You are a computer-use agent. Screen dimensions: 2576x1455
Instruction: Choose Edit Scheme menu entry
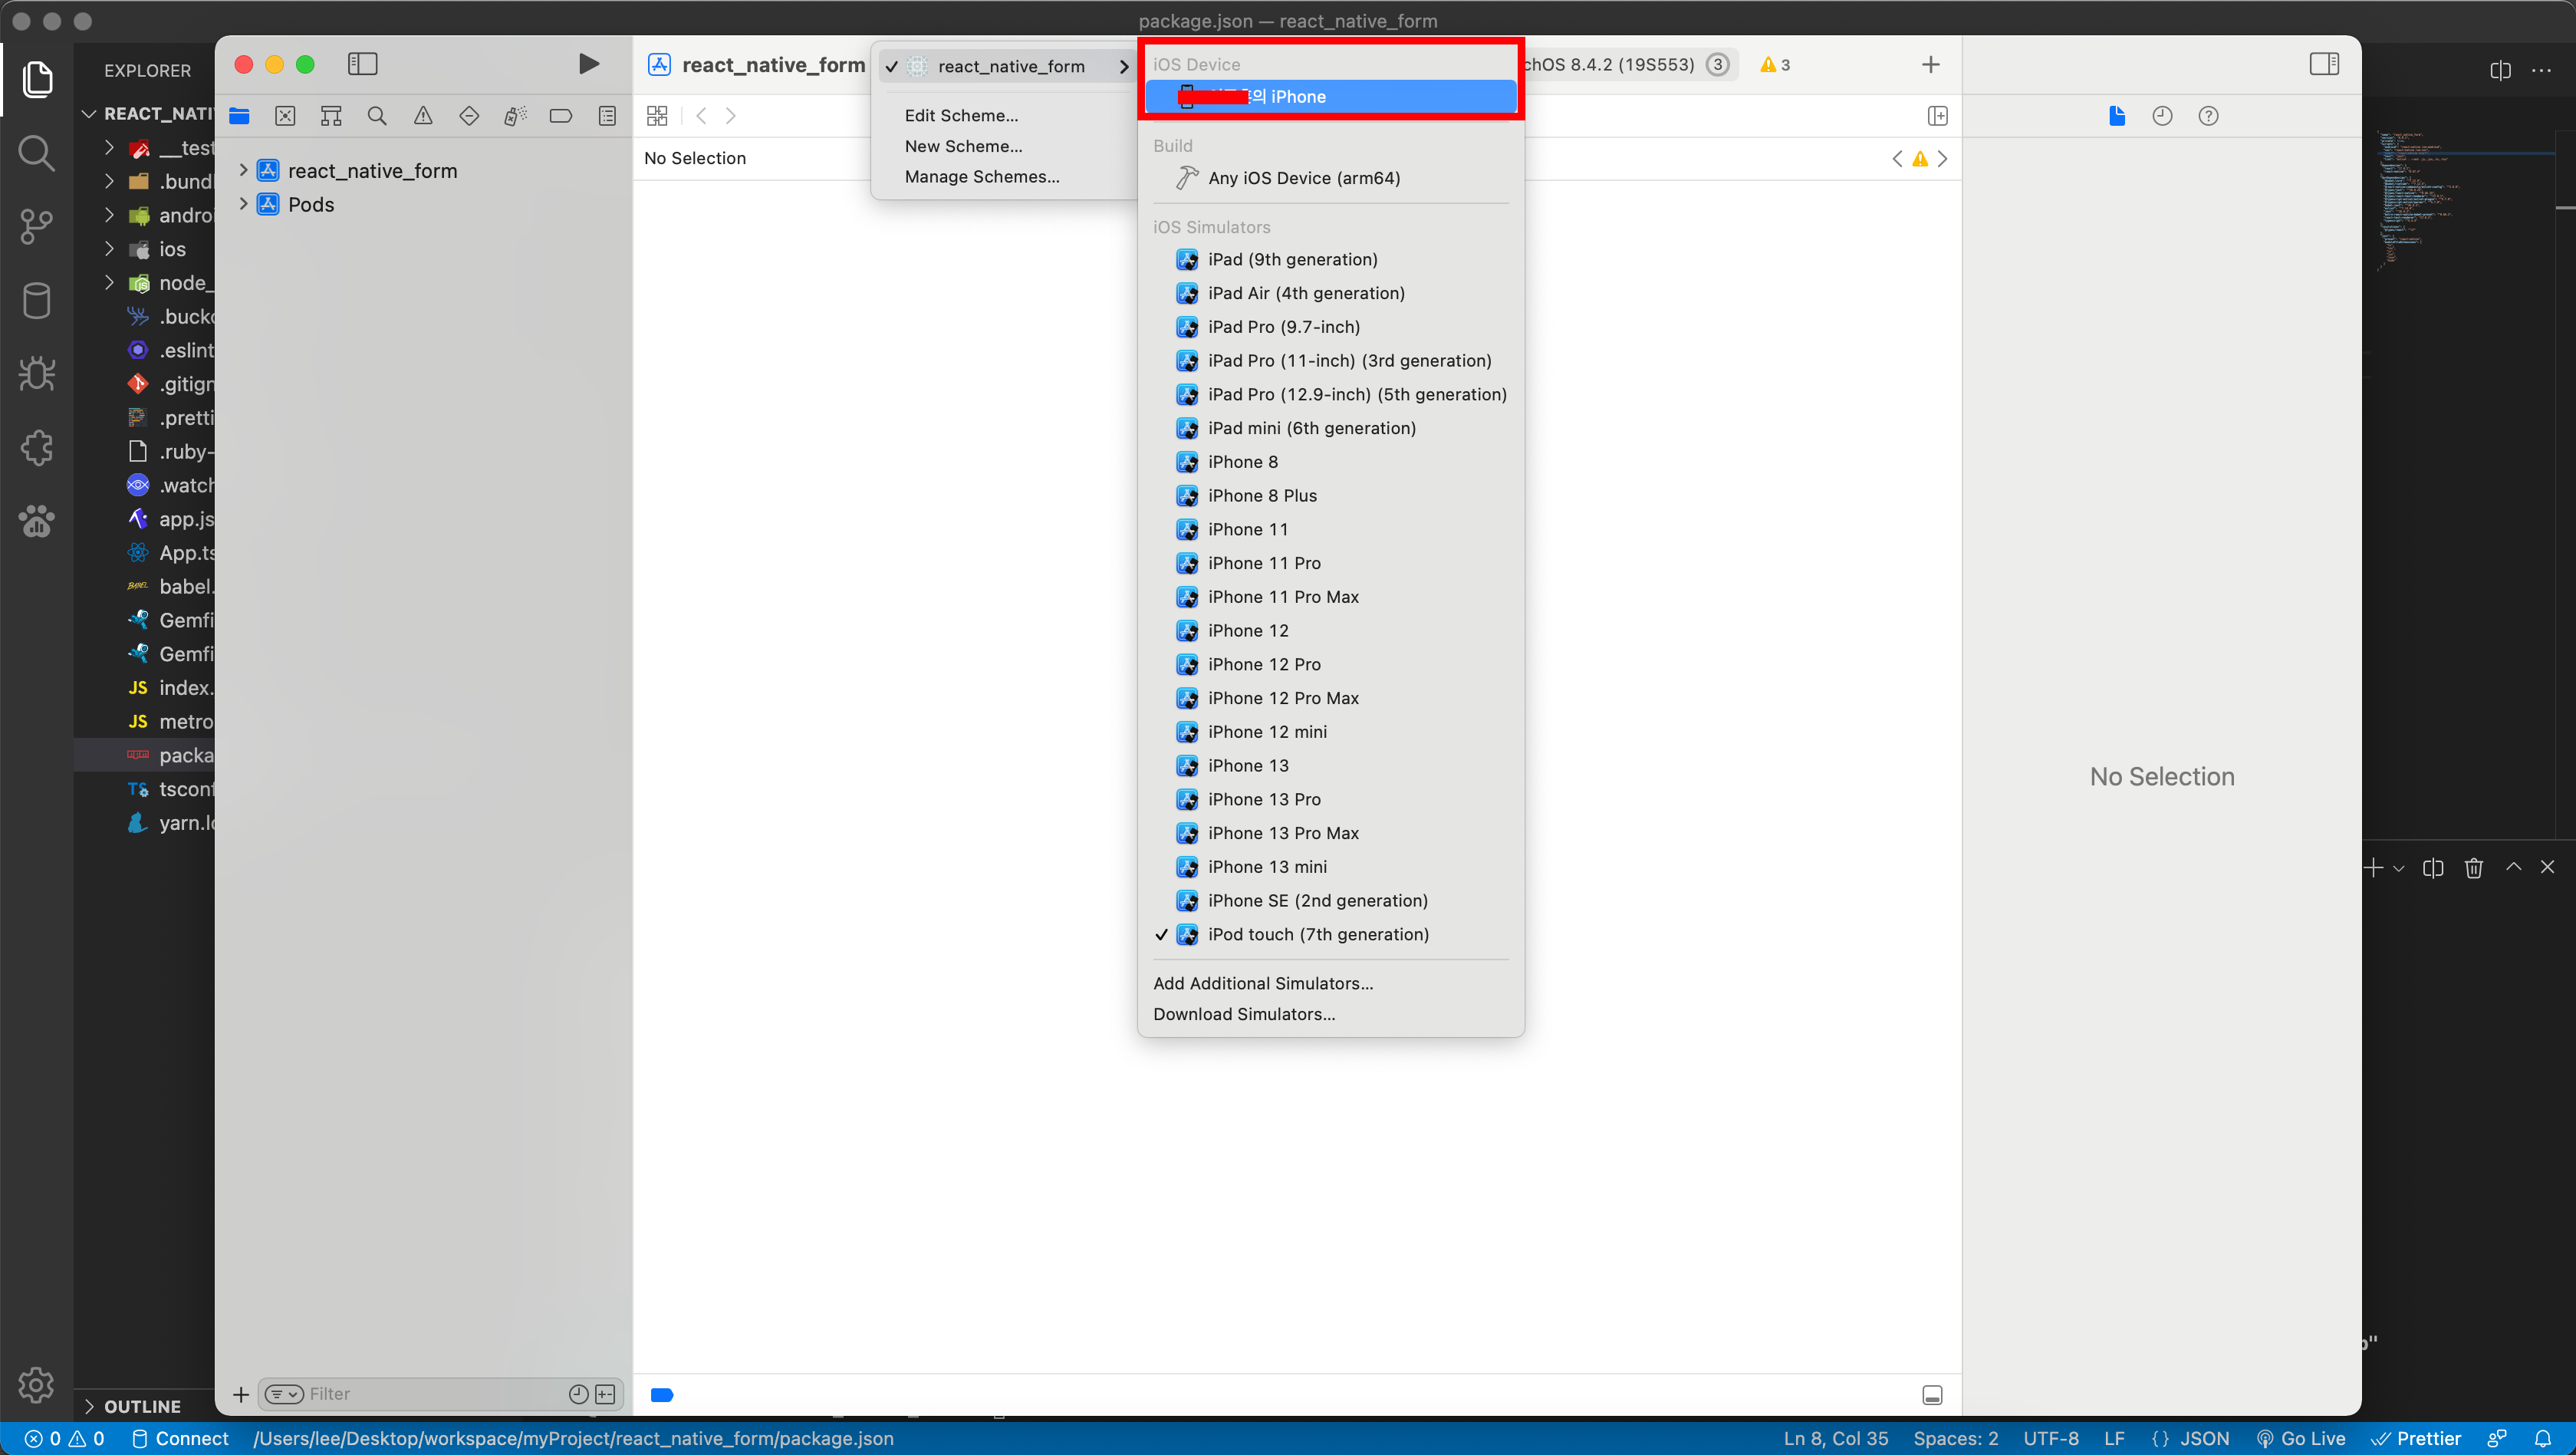[x=961, y=115]
